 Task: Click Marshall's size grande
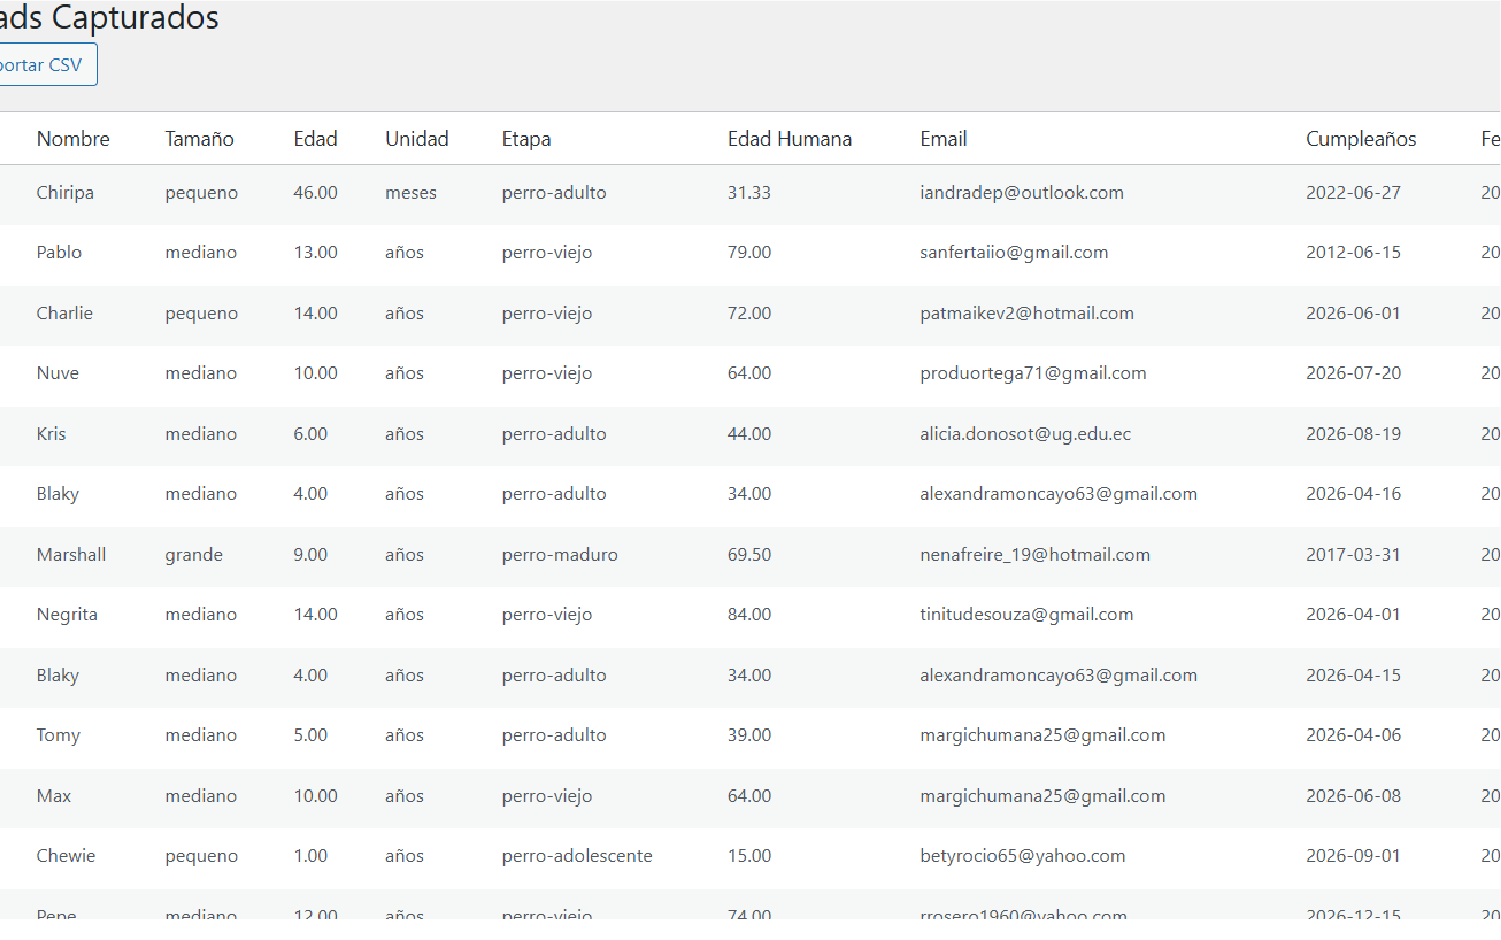coord(194,555)
